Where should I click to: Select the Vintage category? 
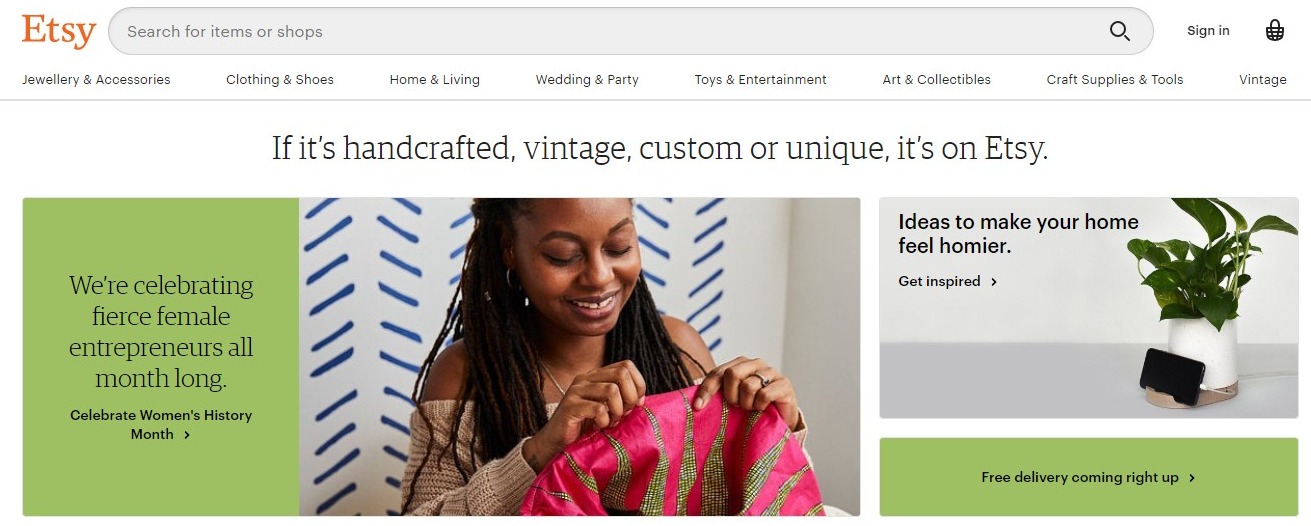1263,80
